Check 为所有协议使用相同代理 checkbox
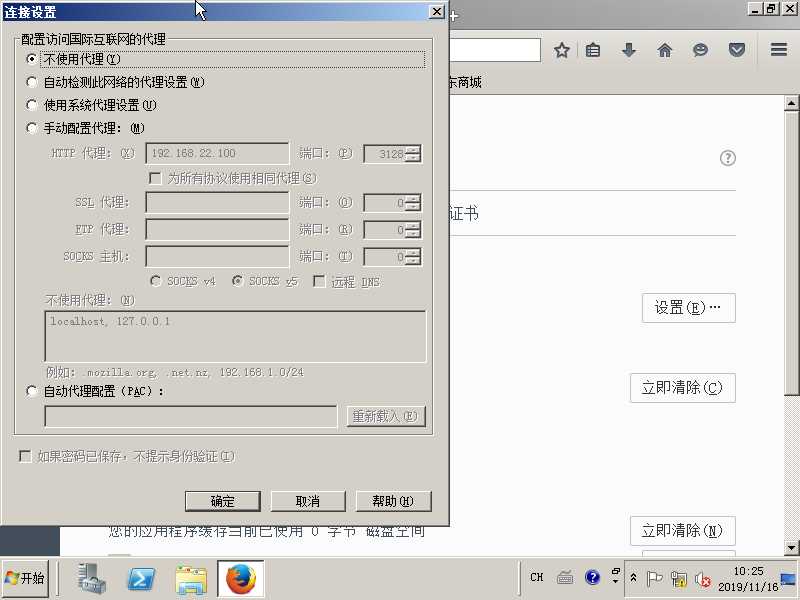 point(155,178)
